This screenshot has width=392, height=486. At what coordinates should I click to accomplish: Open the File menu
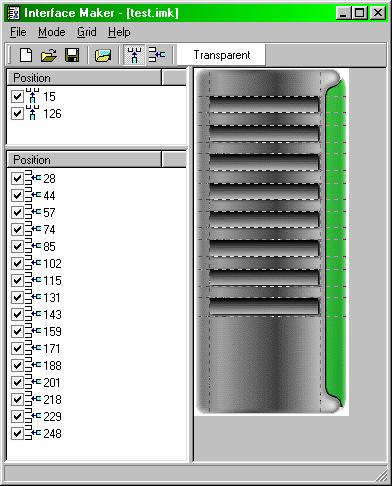coord(18,32)
